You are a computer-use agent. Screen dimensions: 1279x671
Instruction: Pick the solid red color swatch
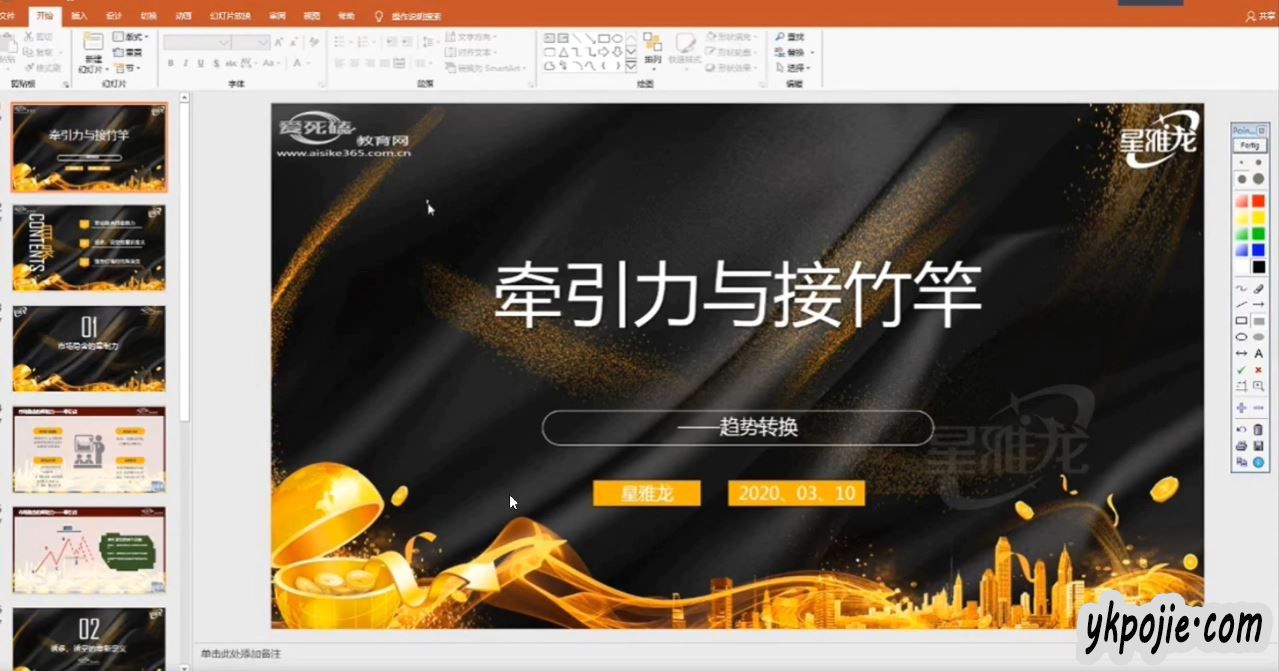click(1258, 201)
